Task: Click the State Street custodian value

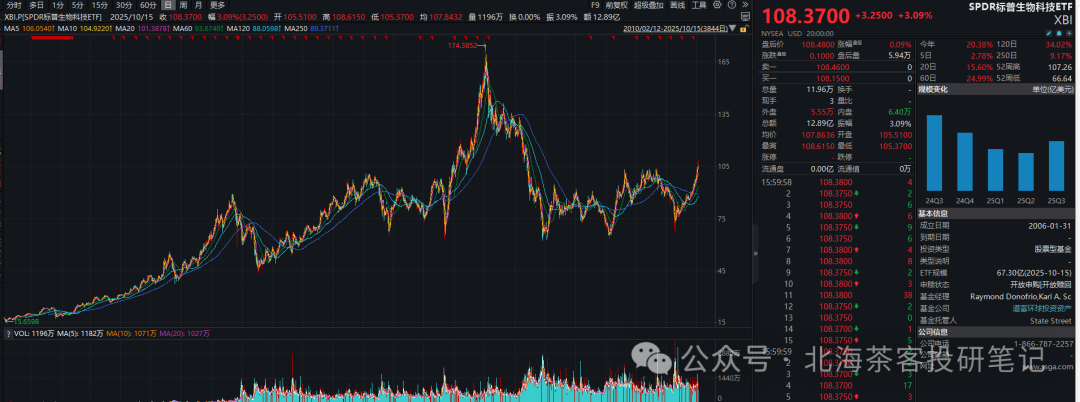Action: [1052, 320]
